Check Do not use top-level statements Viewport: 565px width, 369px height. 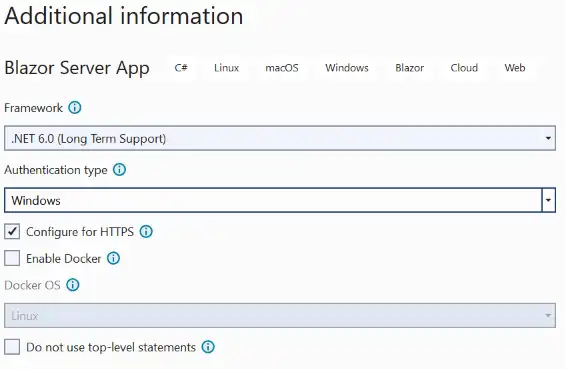tap(12, 347)
